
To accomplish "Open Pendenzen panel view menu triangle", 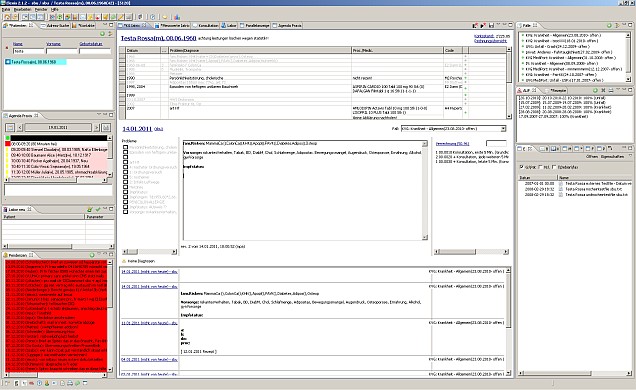I will pos(99,255).
